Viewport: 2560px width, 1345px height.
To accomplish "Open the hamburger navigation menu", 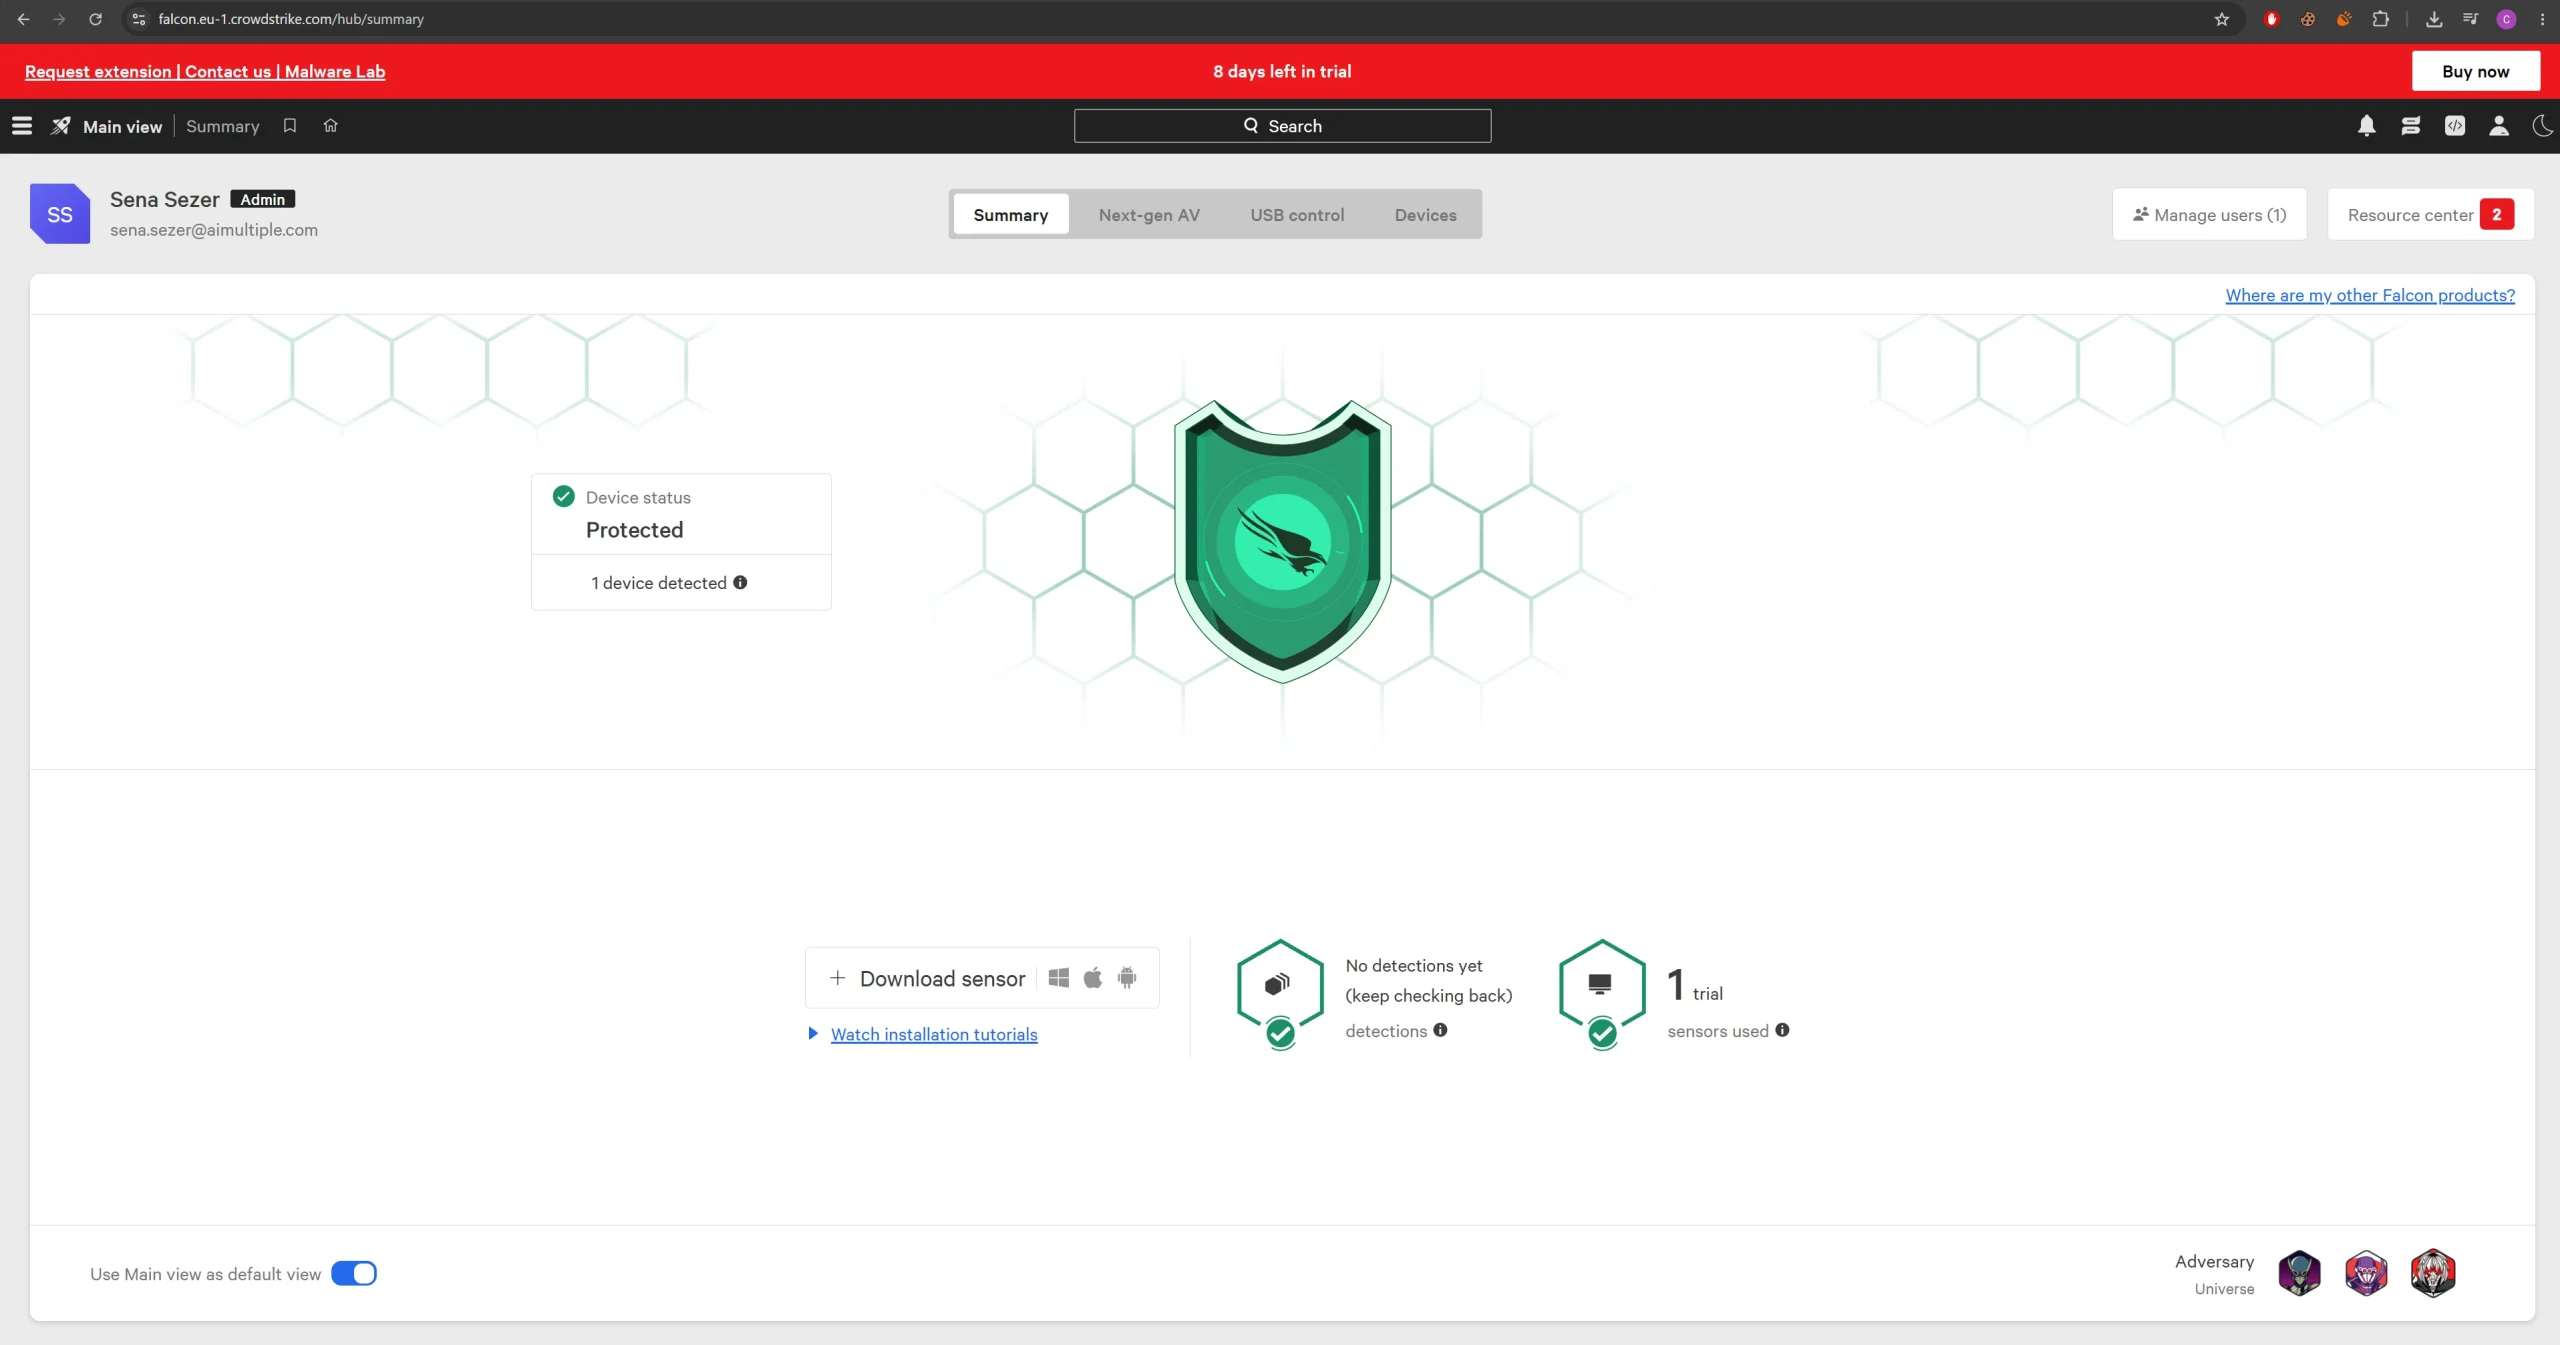I will [x=22, y=126].
